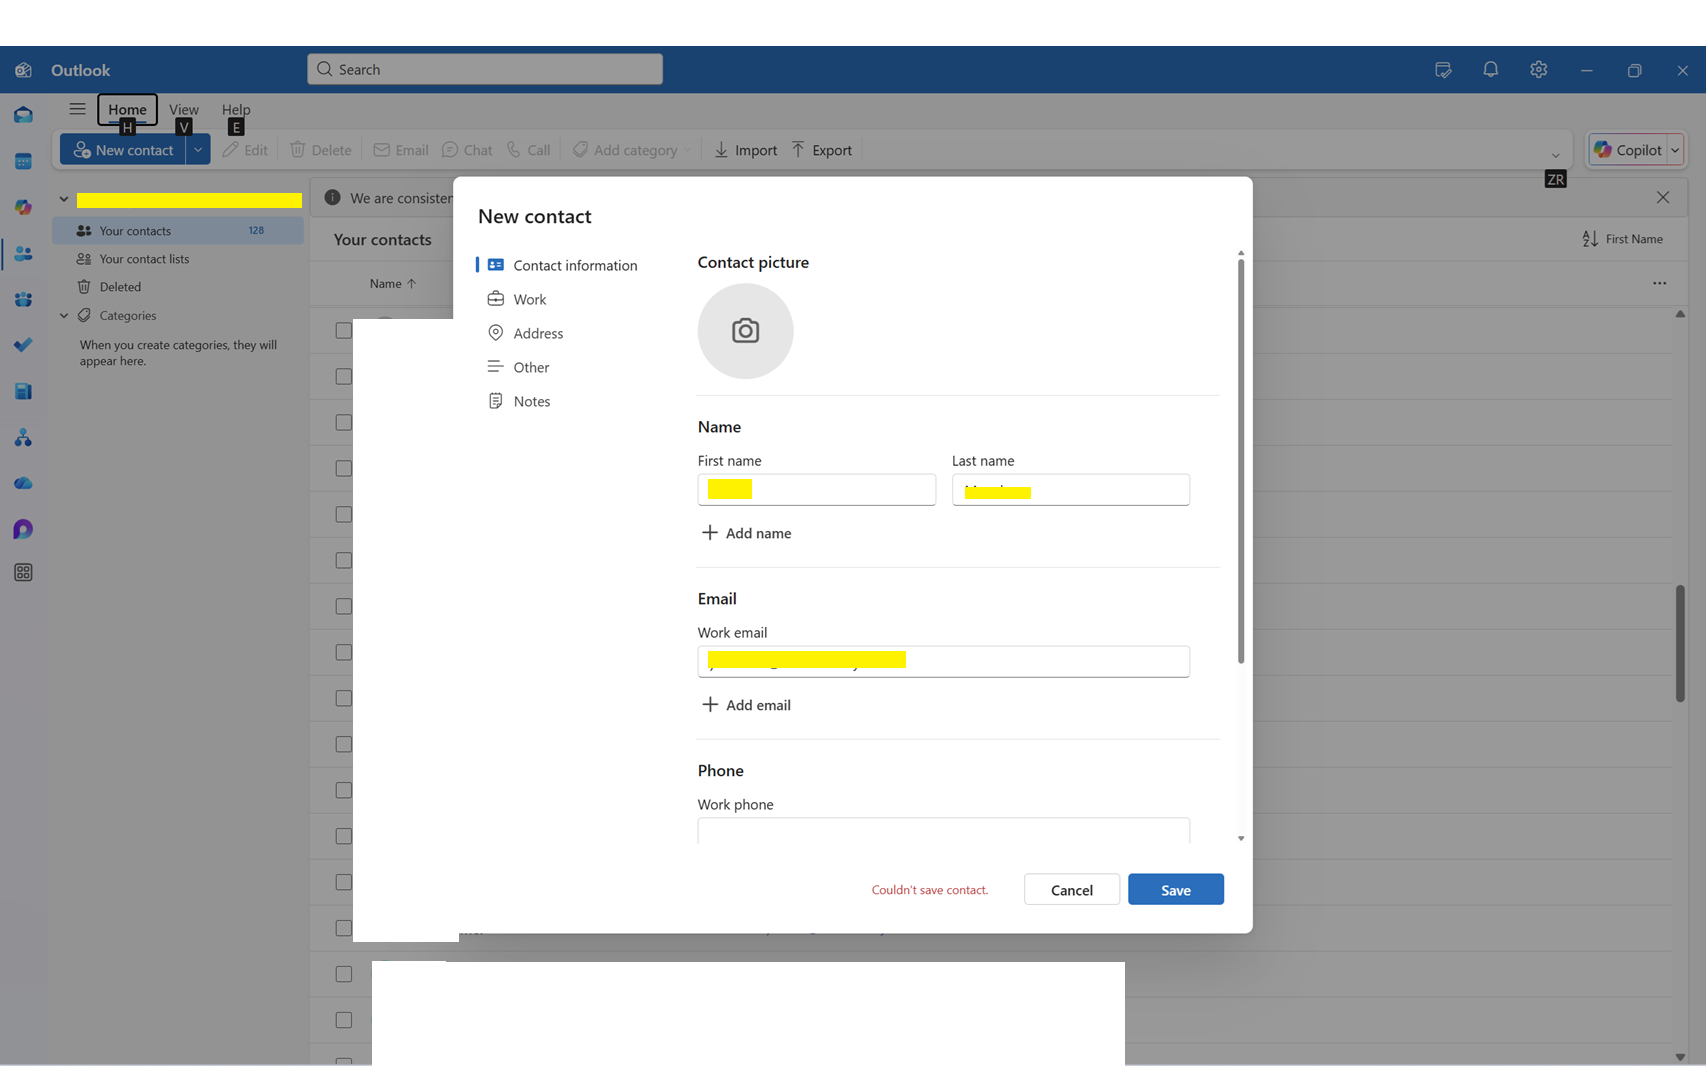This screenshot has width=1706, height=1066.
Task: Save the new contact
Action: tap(1175, 889)
